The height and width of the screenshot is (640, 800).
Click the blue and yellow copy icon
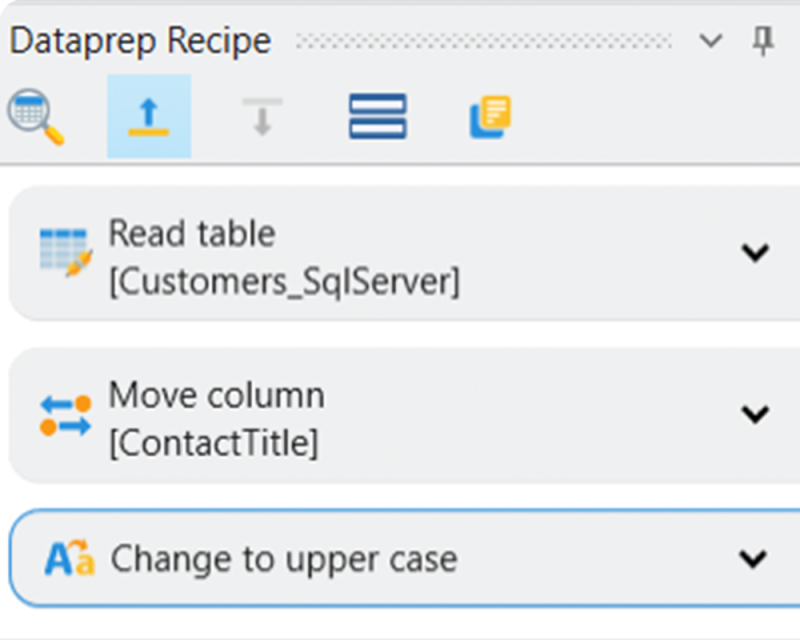coord(490,116)
